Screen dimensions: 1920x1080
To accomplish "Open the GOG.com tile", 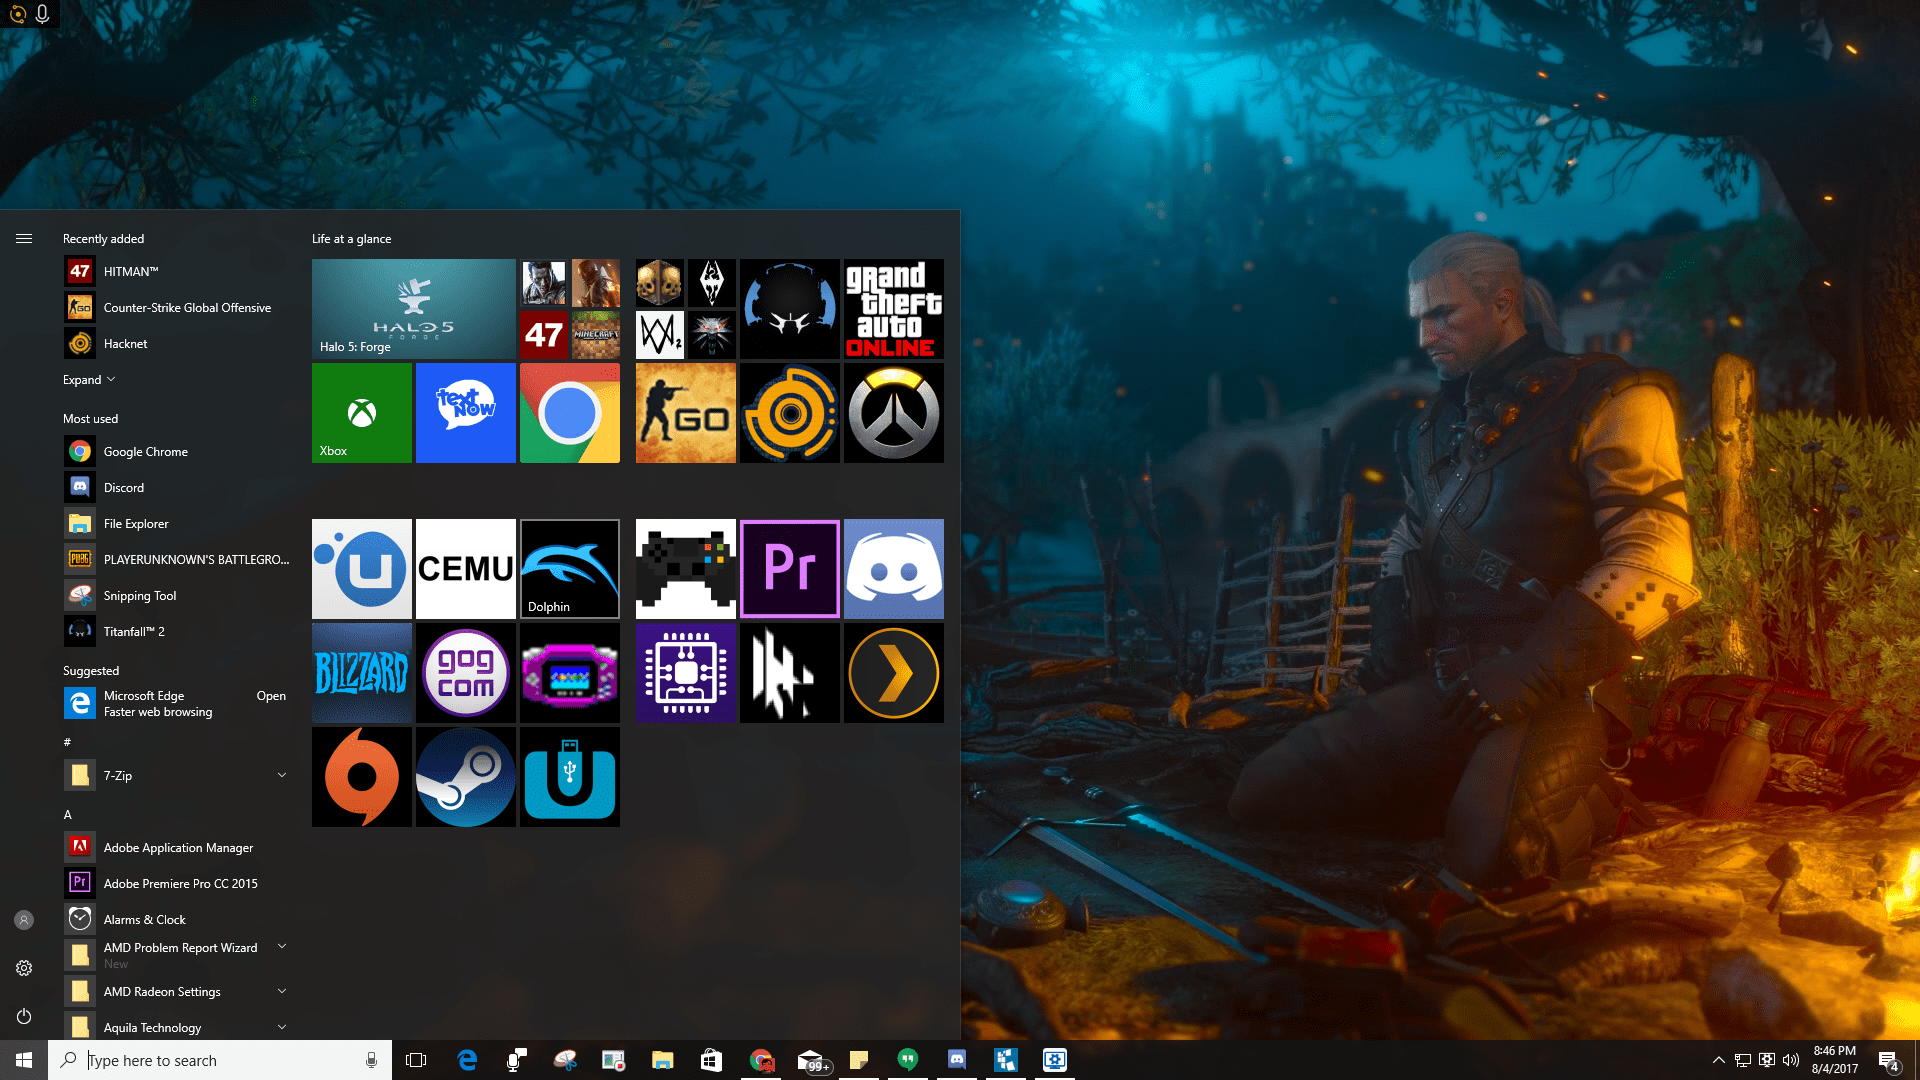I will point(465,673).
